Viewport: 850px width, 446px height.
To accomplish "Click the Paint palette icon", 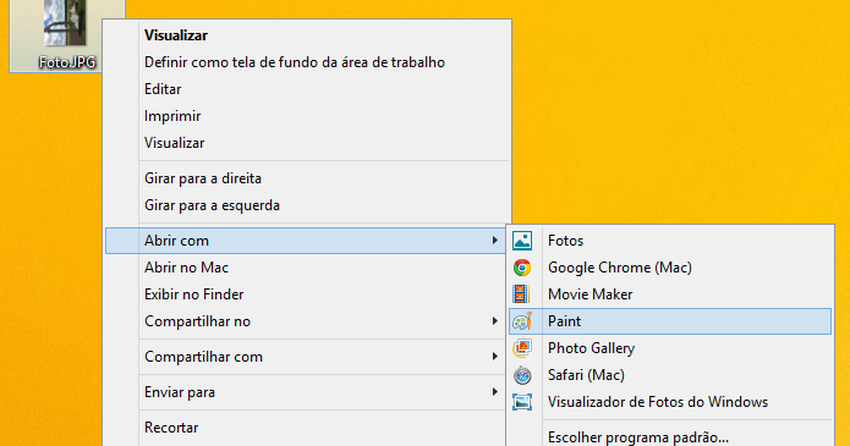I will pyautogui.click(x=522, y=321).
